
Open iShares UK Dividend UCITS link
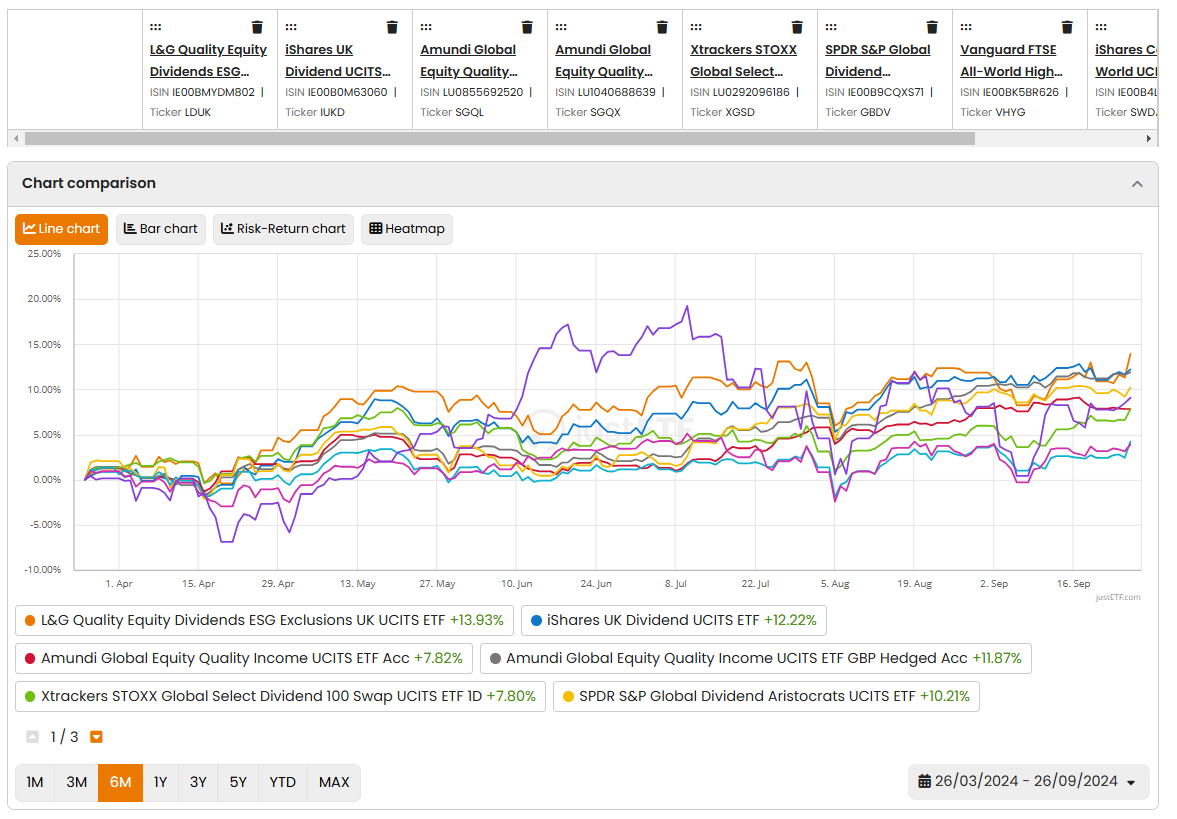point(338,60)
